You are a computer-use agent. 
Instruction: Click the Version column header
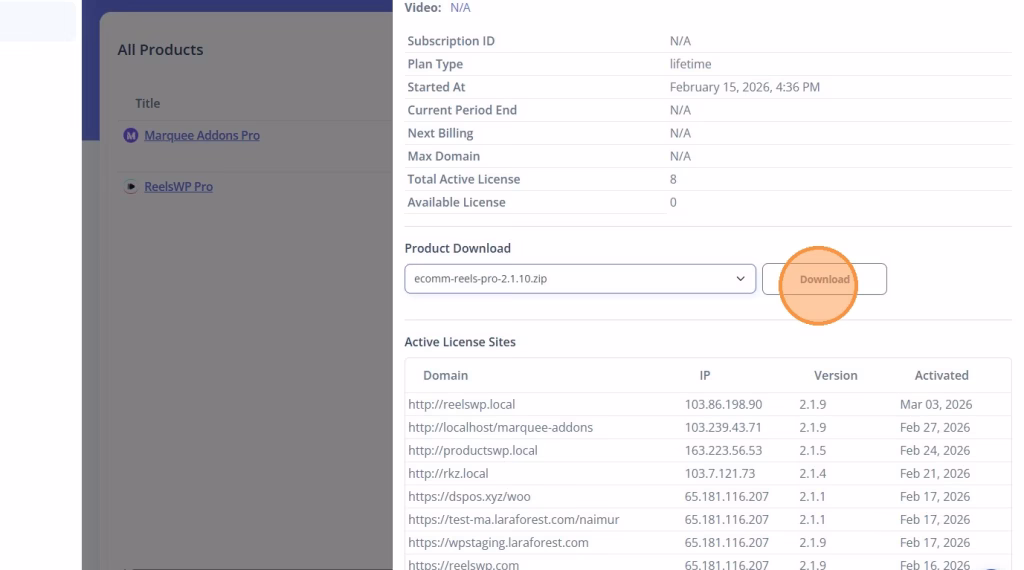[835, 375]
